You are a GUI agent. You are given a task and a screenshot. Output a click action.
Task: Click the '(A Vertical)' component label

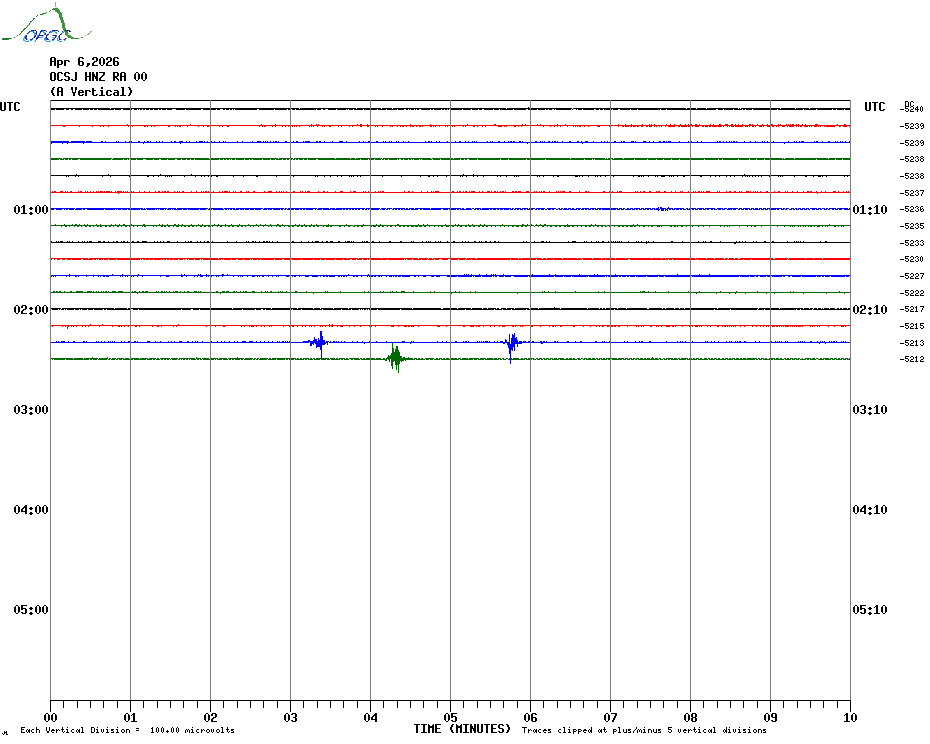91,91
